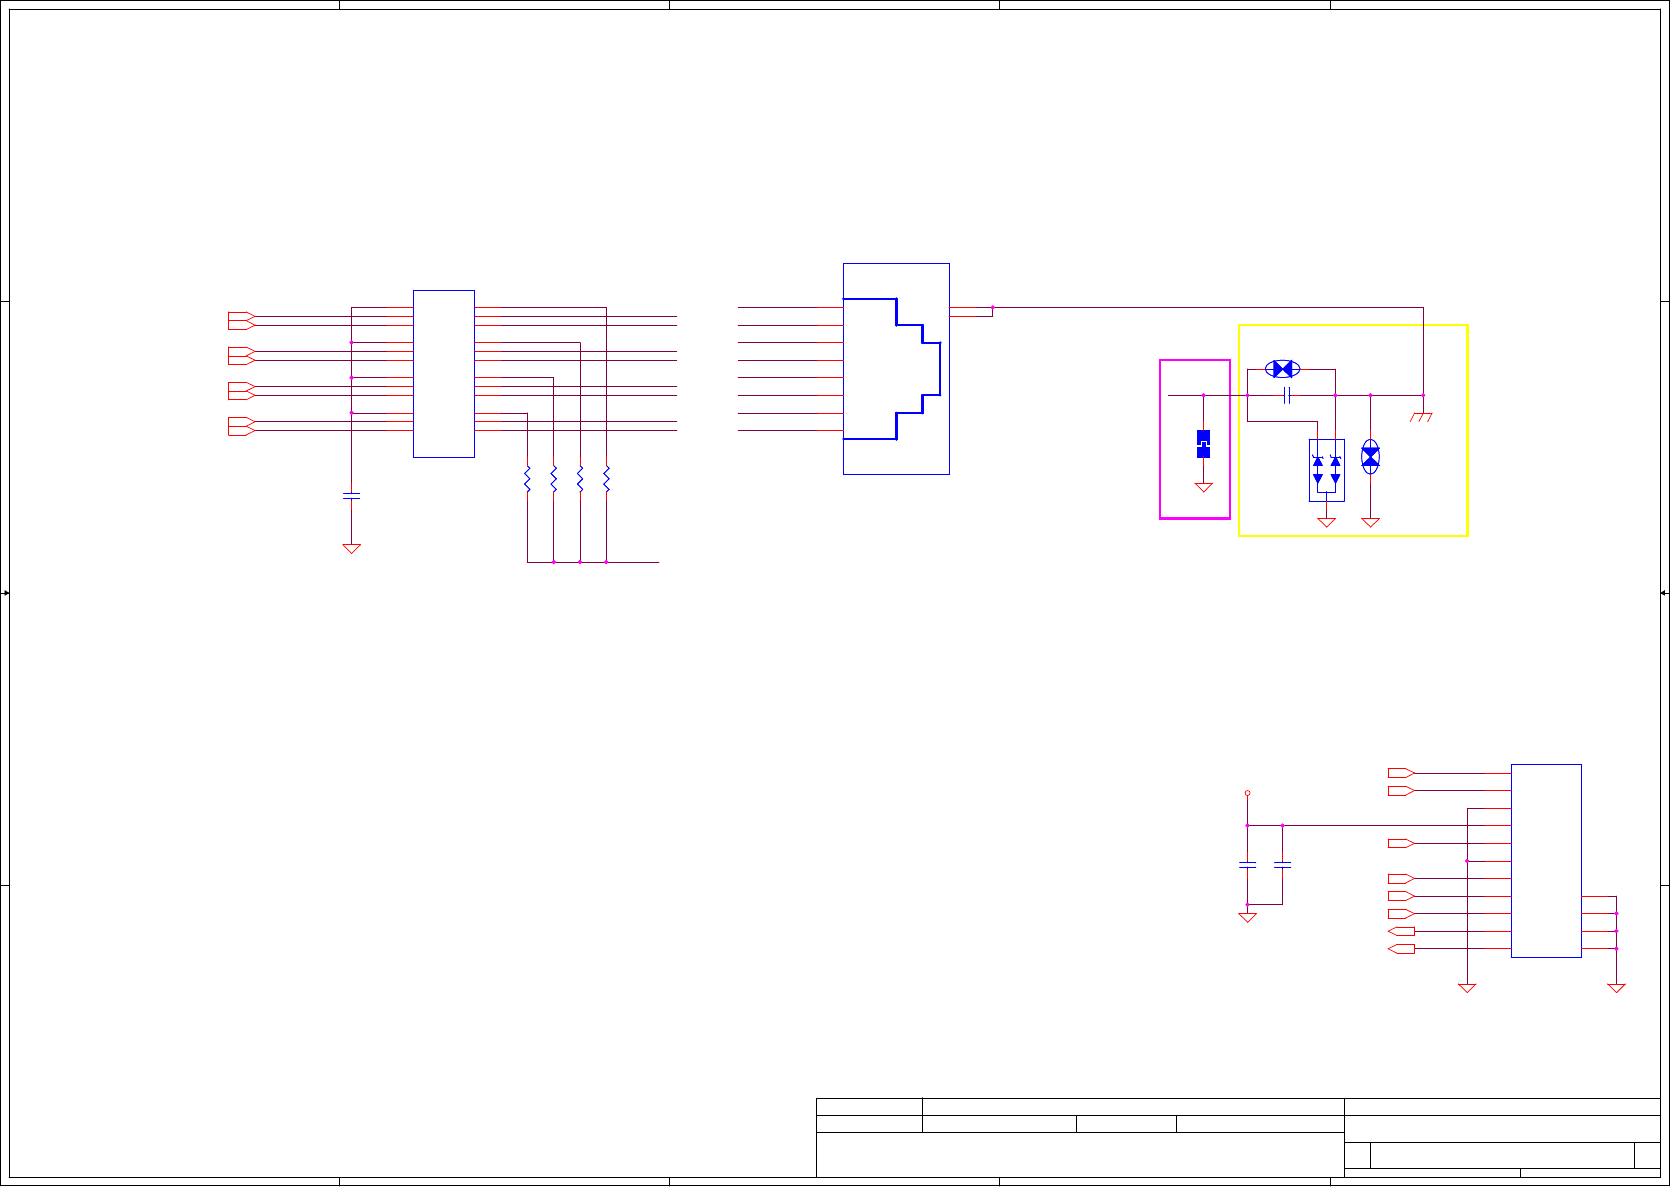
Task: Click the rightmost of four resistor symbols
Action: point(606,479)
